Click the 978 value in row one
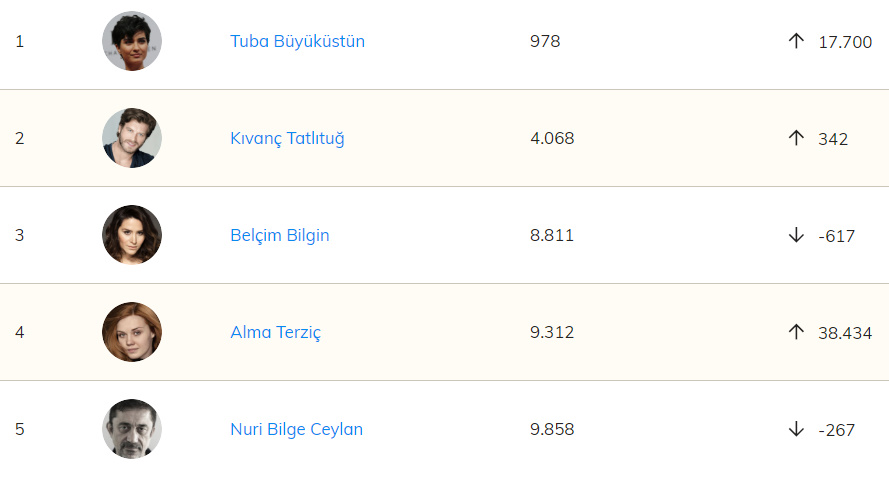889x477 pixels. click(x=545, y=41)
